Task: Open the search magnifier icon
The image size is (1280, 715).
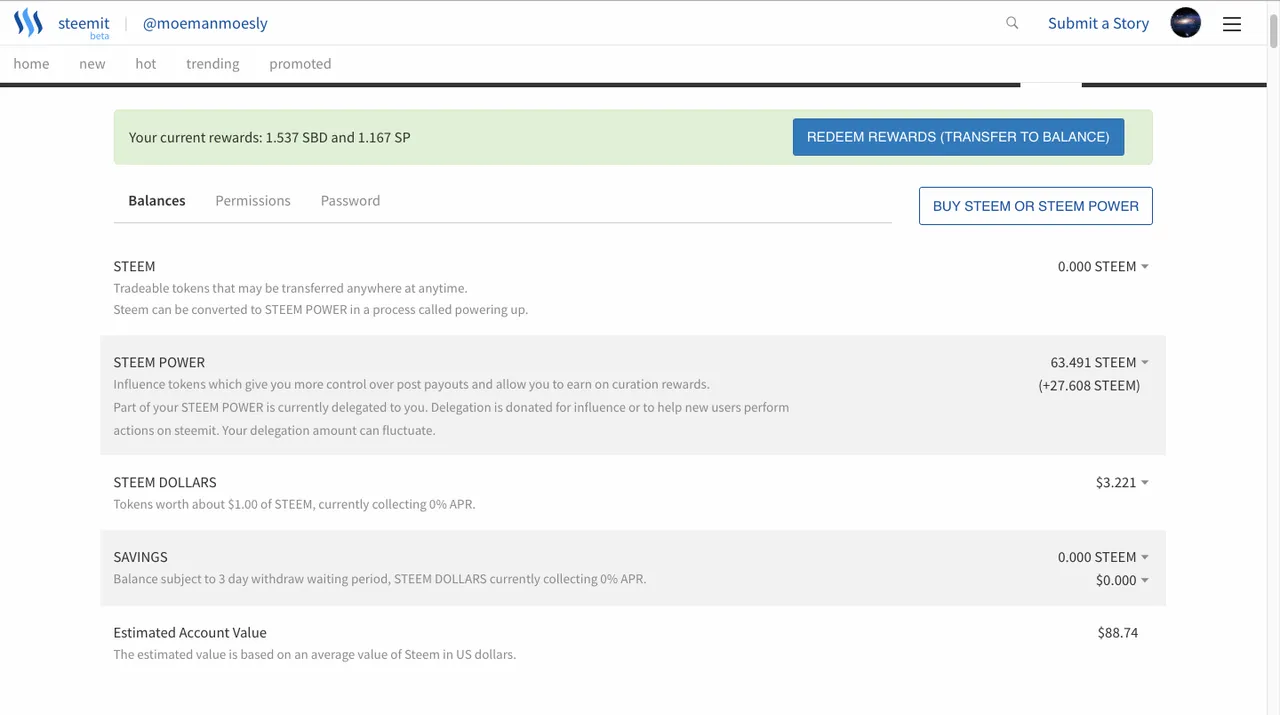Action: (x=1012, y=23)
